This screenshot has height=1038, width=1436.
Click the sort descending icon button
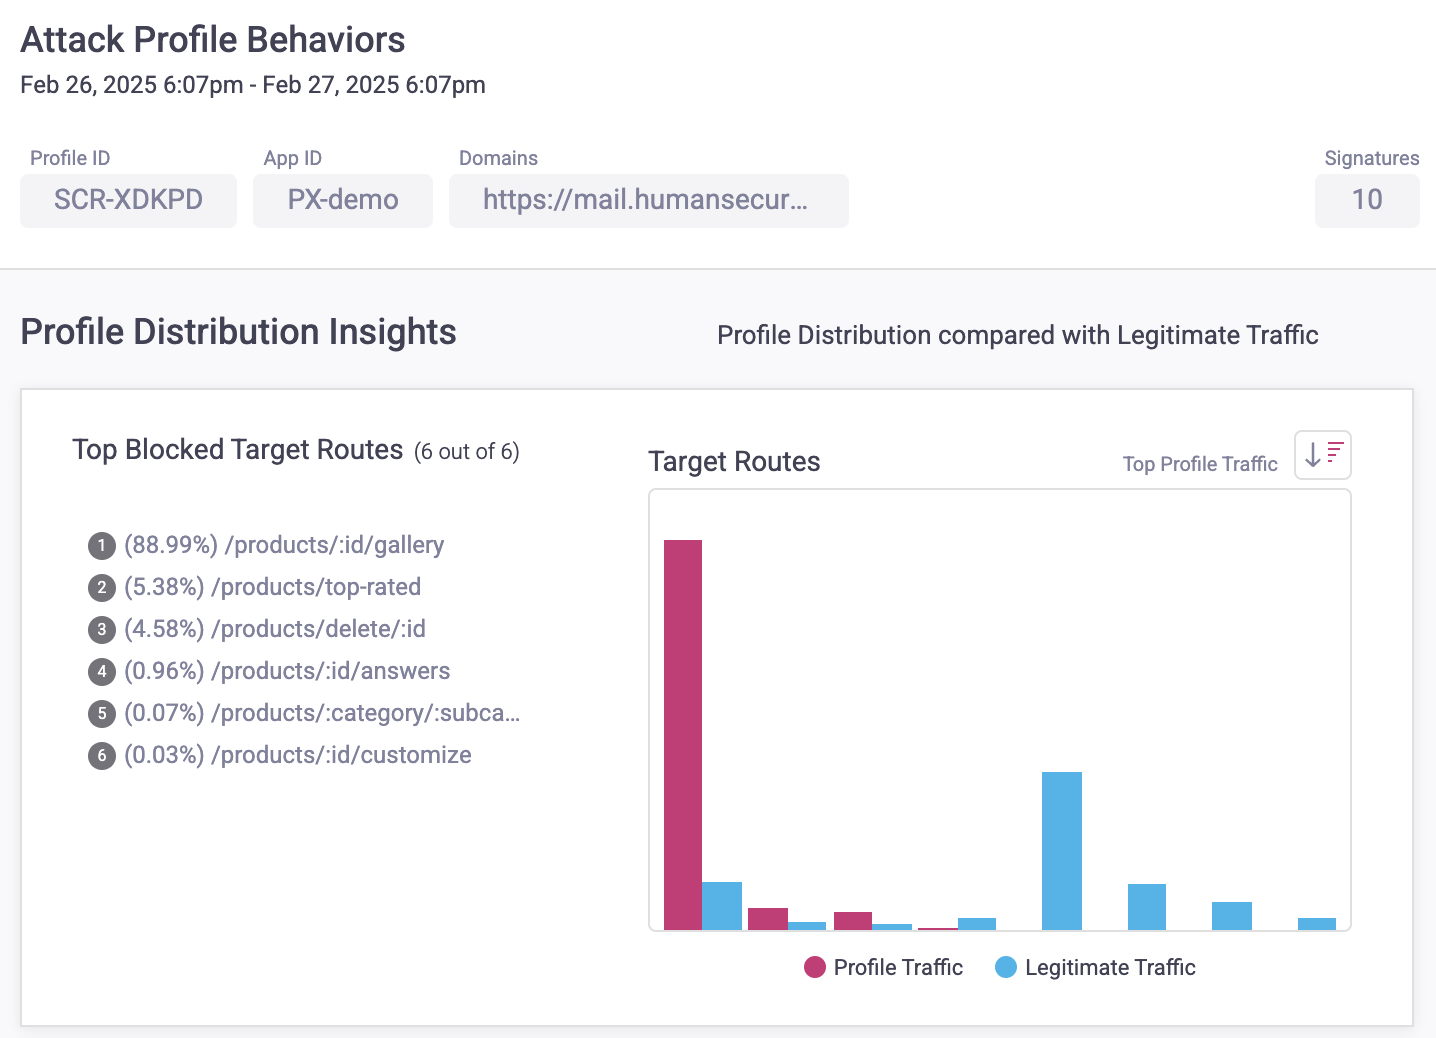[1322, 455]
